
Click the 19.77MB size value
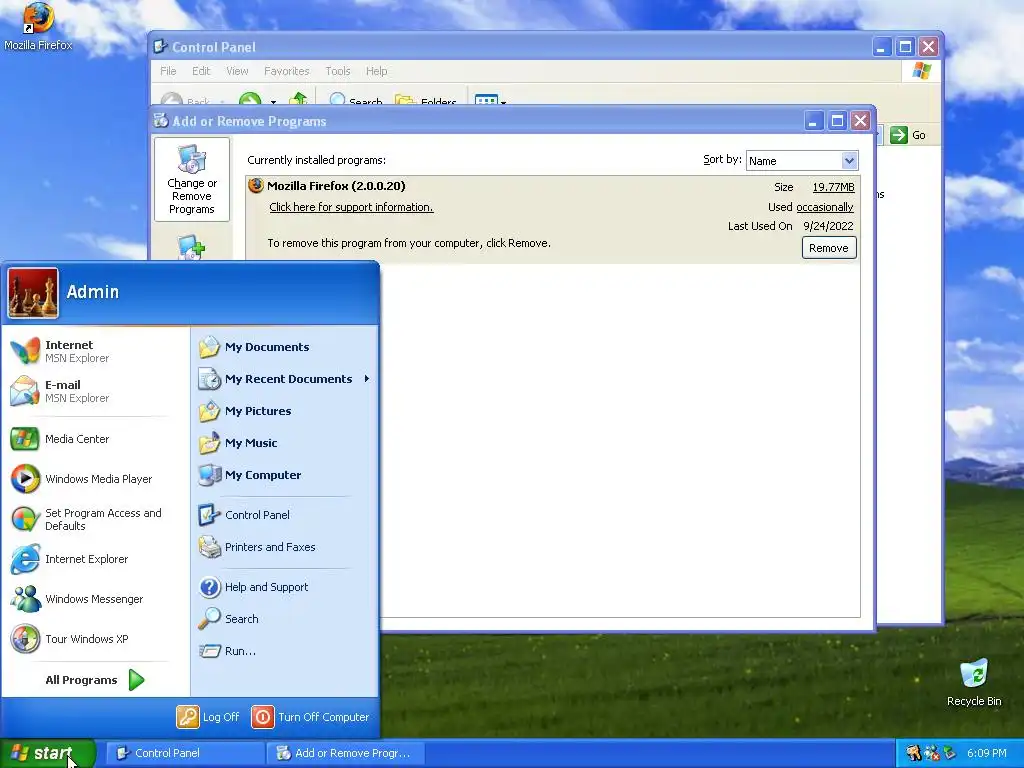(833, 187)
